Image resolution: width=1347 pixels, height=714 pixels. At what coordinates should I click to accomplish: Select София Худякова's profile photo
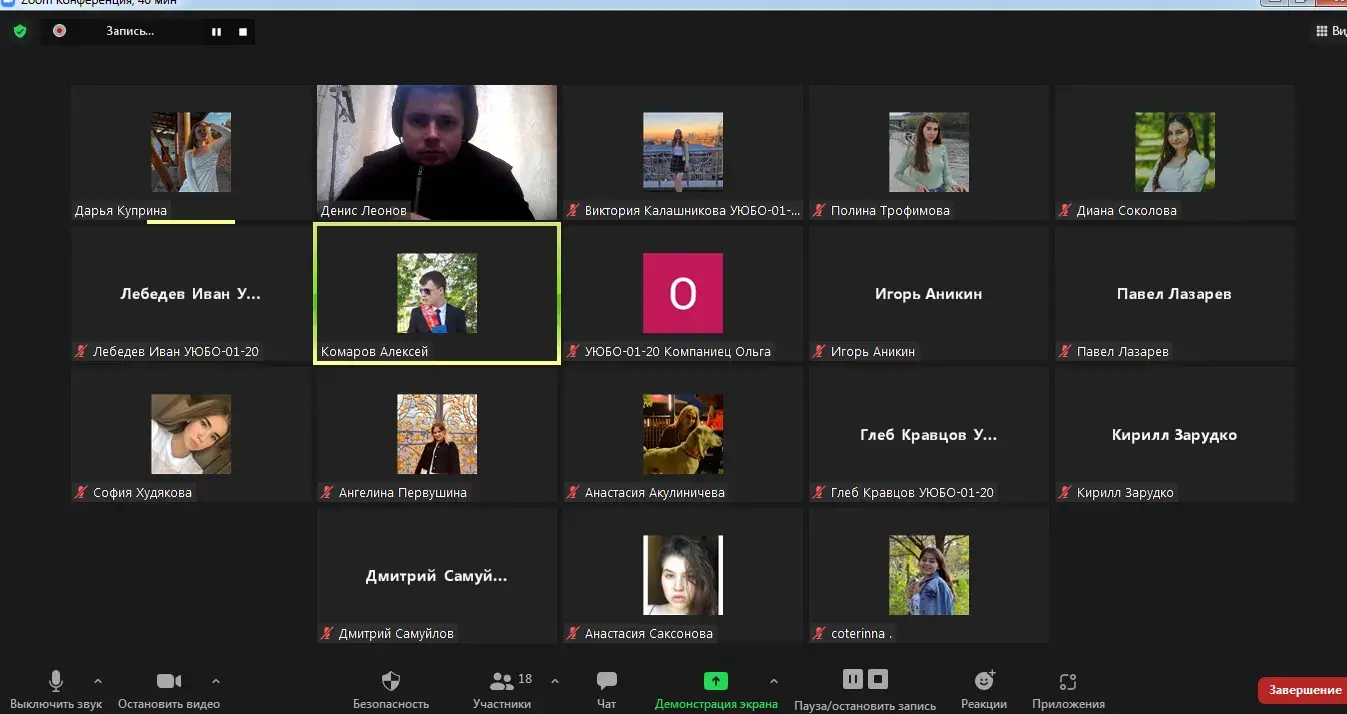click(x=191, y=434)
